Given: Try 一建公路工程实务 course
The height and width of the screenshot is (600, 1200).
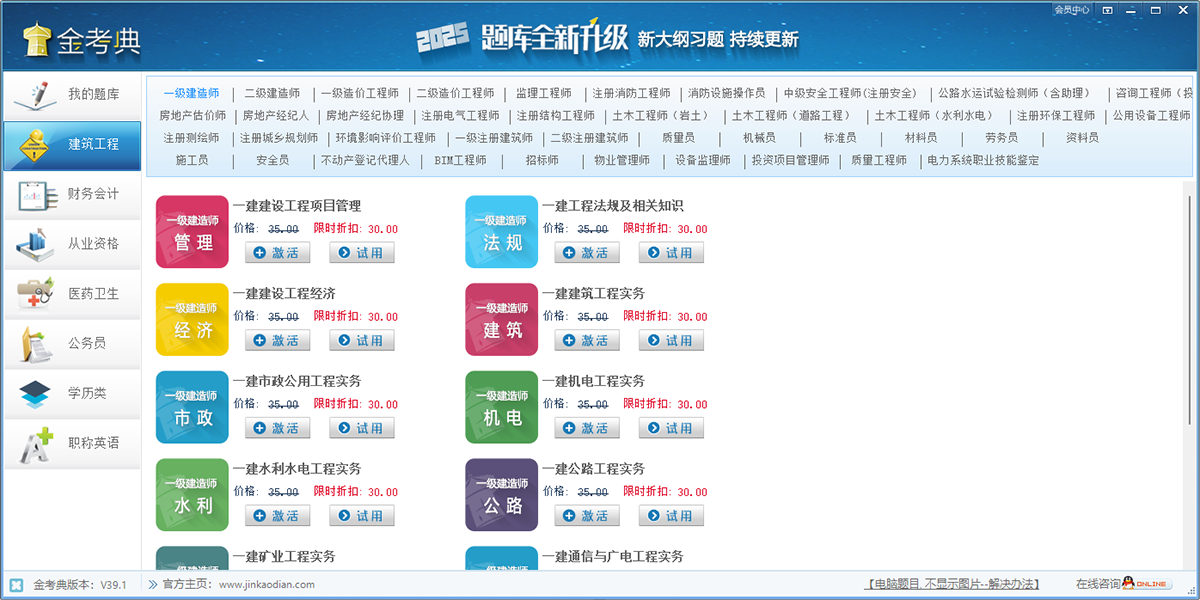Looking at the screenshot, I should tap(671, 515).
